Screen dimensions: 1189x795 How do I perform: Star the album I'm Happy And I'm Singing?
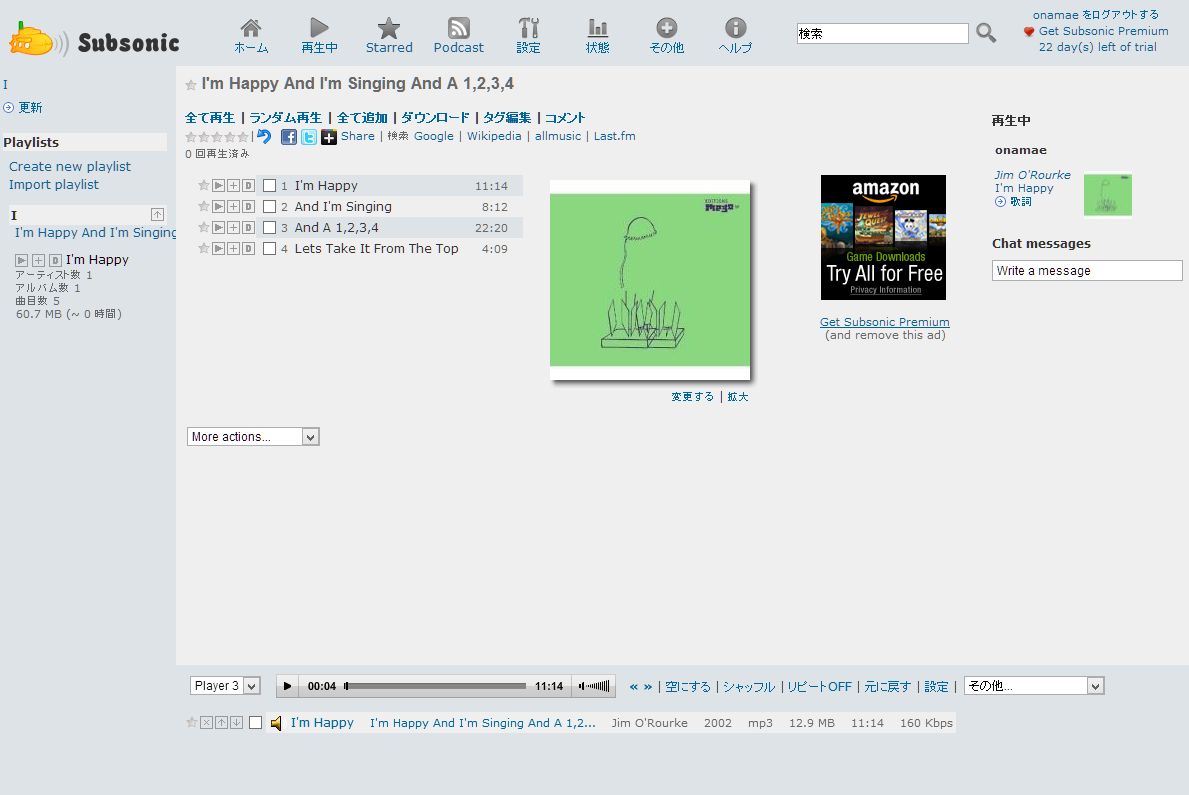click(x=191, y=85)
